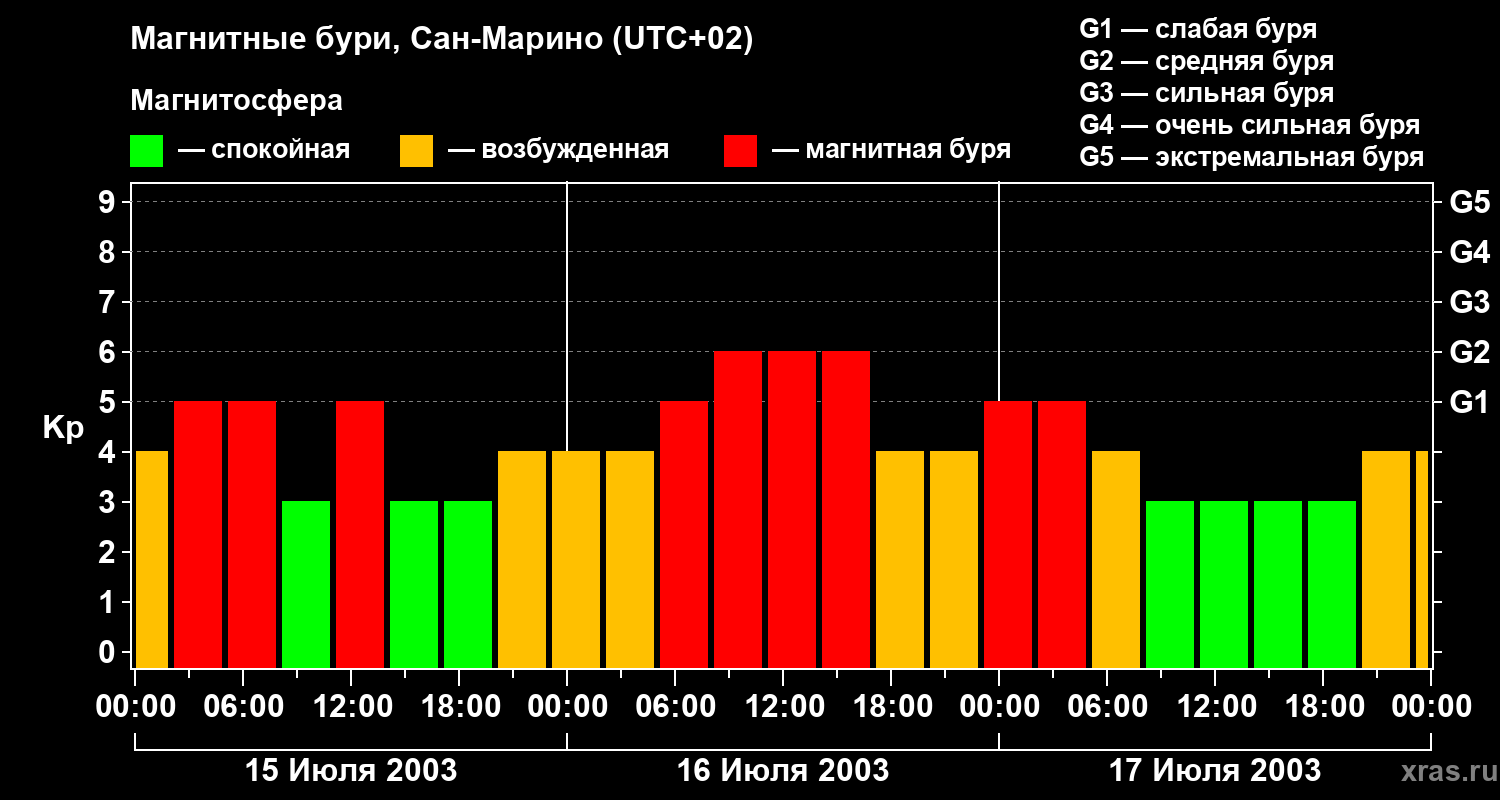Viewport: 1500px width, 800px height.
Task: Click the '15 Июля 2003' date label
Action: [x=351, y=771]
